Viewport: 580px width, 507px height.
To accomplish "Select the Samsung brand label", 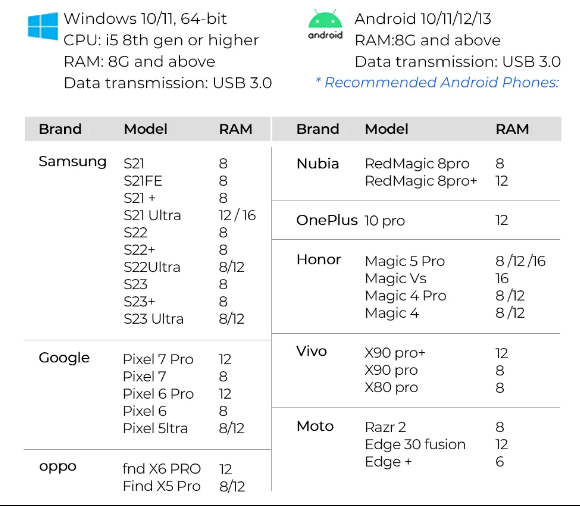I will coord(72,162).
